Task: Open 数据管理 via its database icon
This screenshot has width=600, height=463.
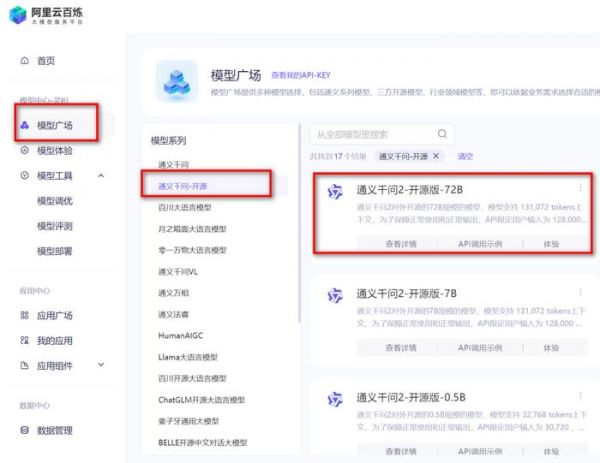Action: coord(25,430)
